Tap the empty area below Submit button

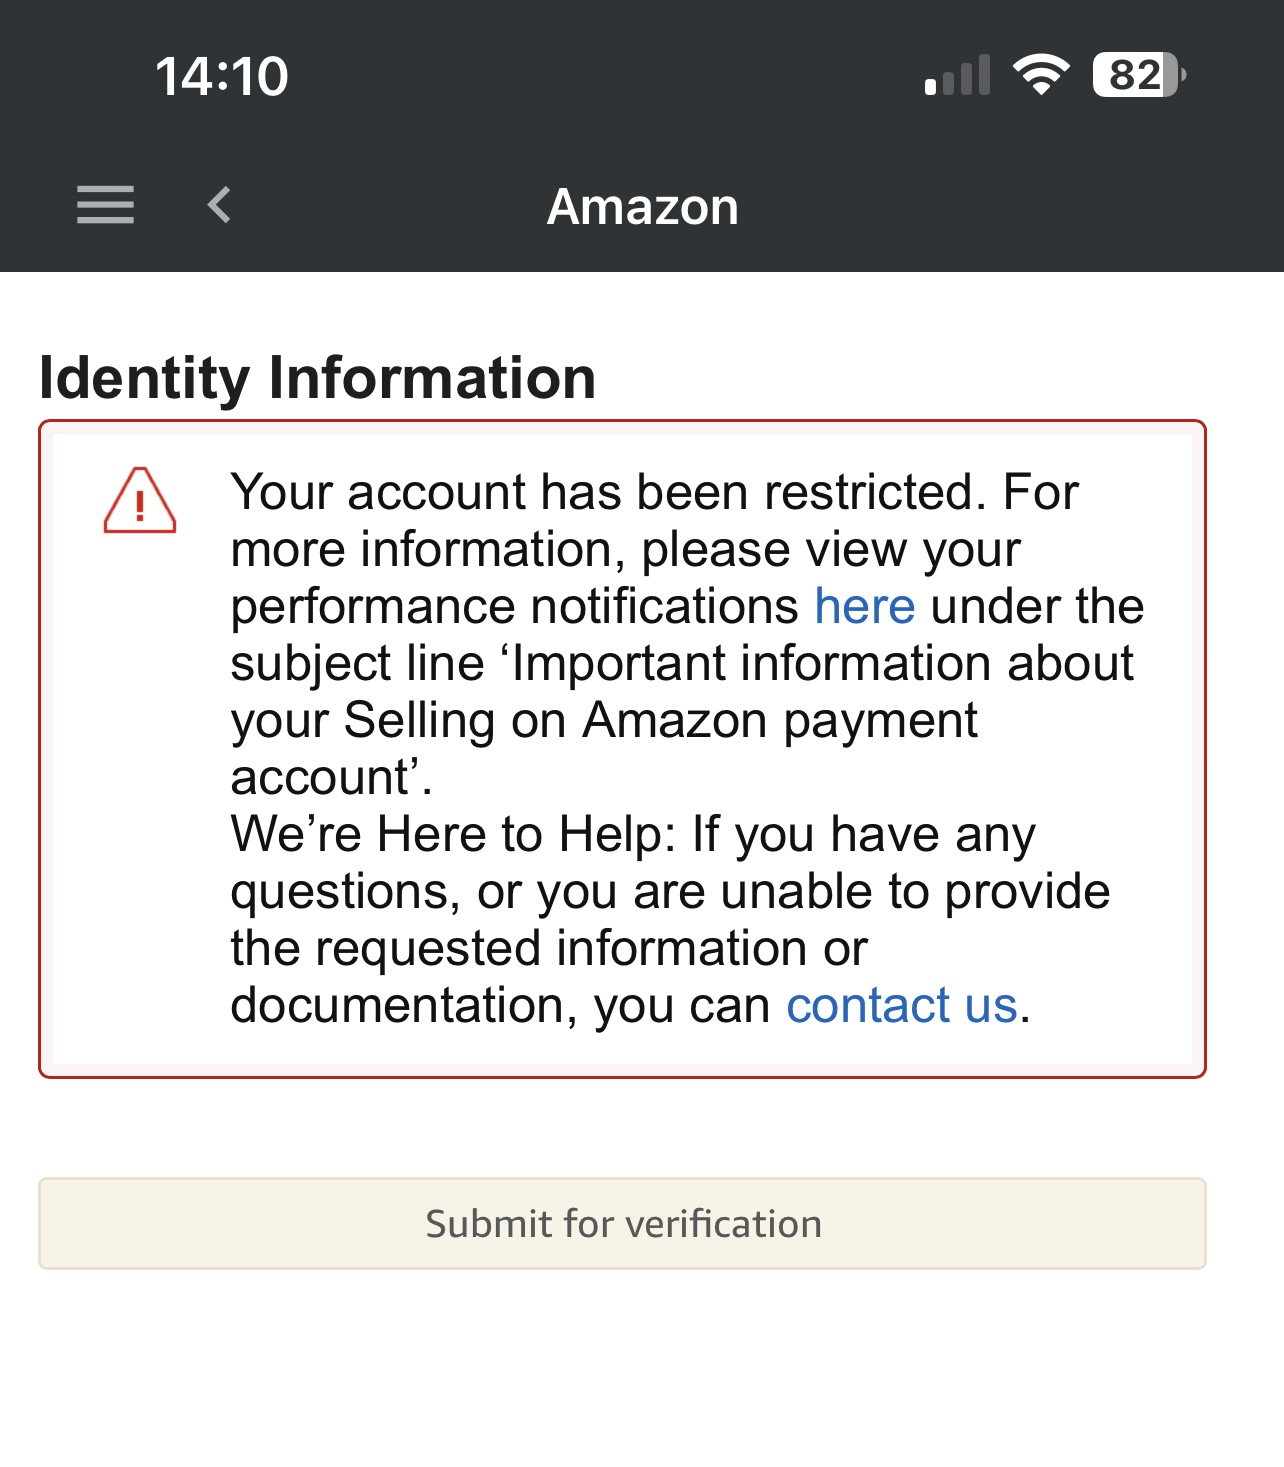642,1370
